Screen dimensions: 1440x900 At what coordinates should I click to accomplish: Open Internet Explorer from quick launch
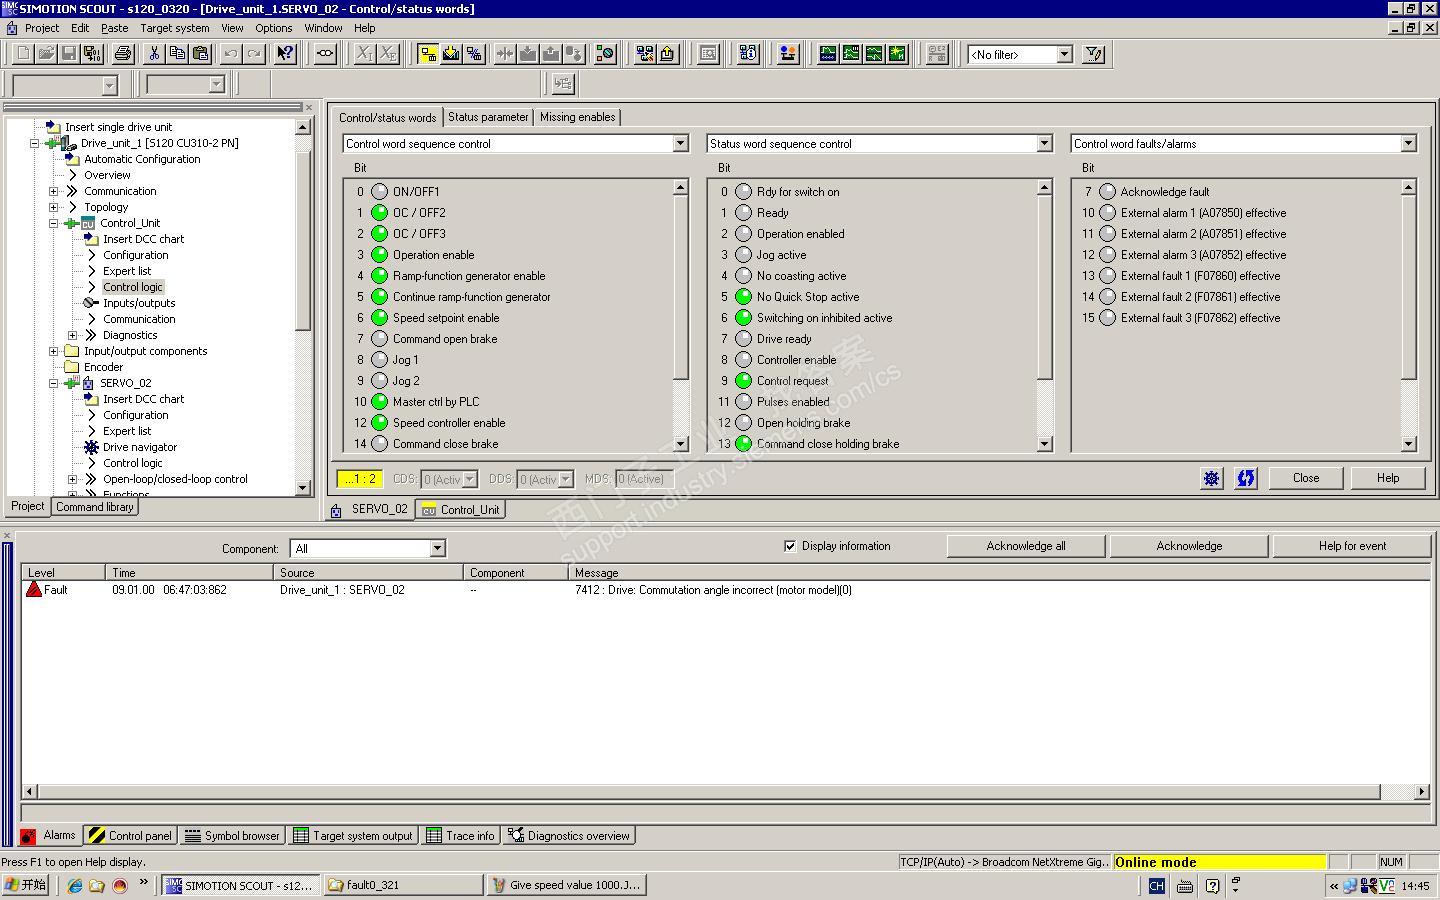click(74, 885)
